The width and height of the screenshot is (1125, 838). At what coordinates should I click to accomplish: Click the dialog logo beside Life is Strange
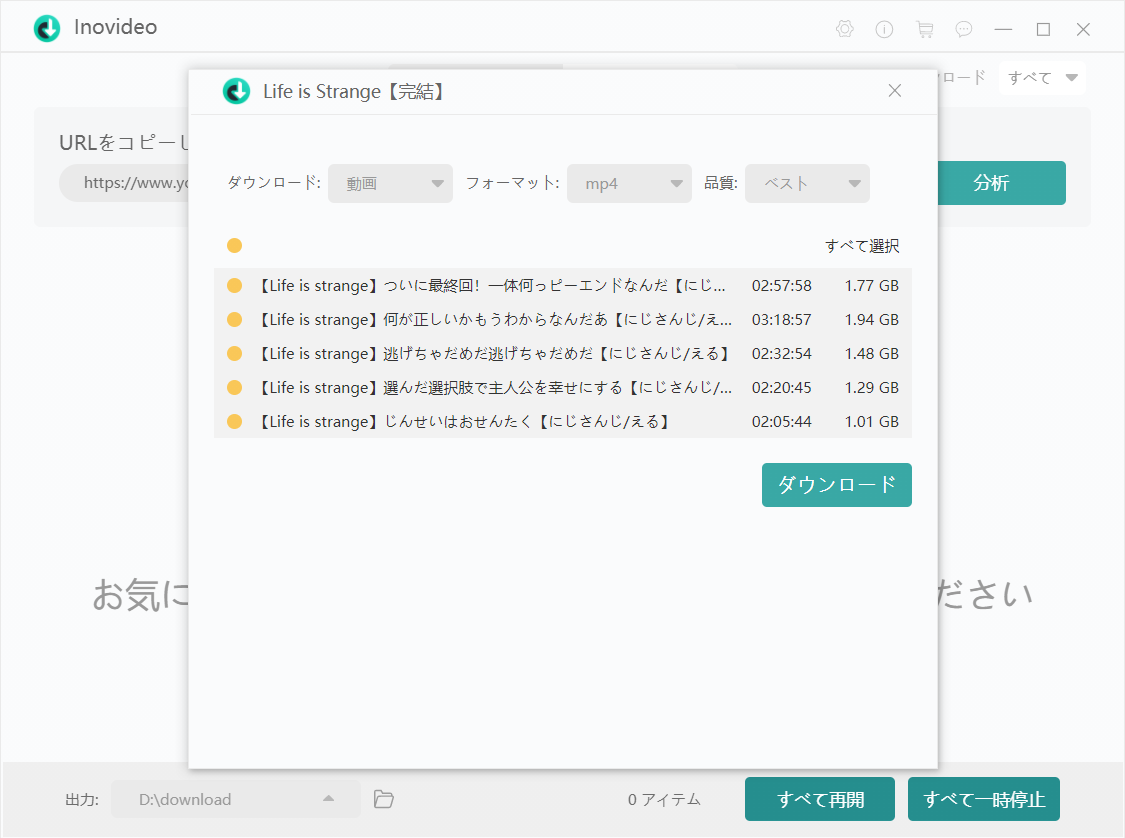pos(236,91)
